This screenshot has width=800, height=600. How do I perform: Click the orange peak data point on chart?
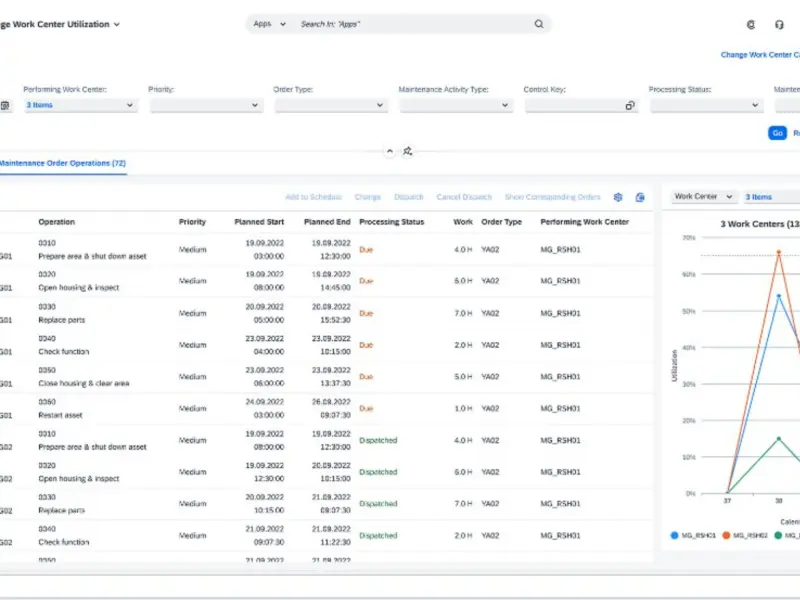[x=779, y=252]
